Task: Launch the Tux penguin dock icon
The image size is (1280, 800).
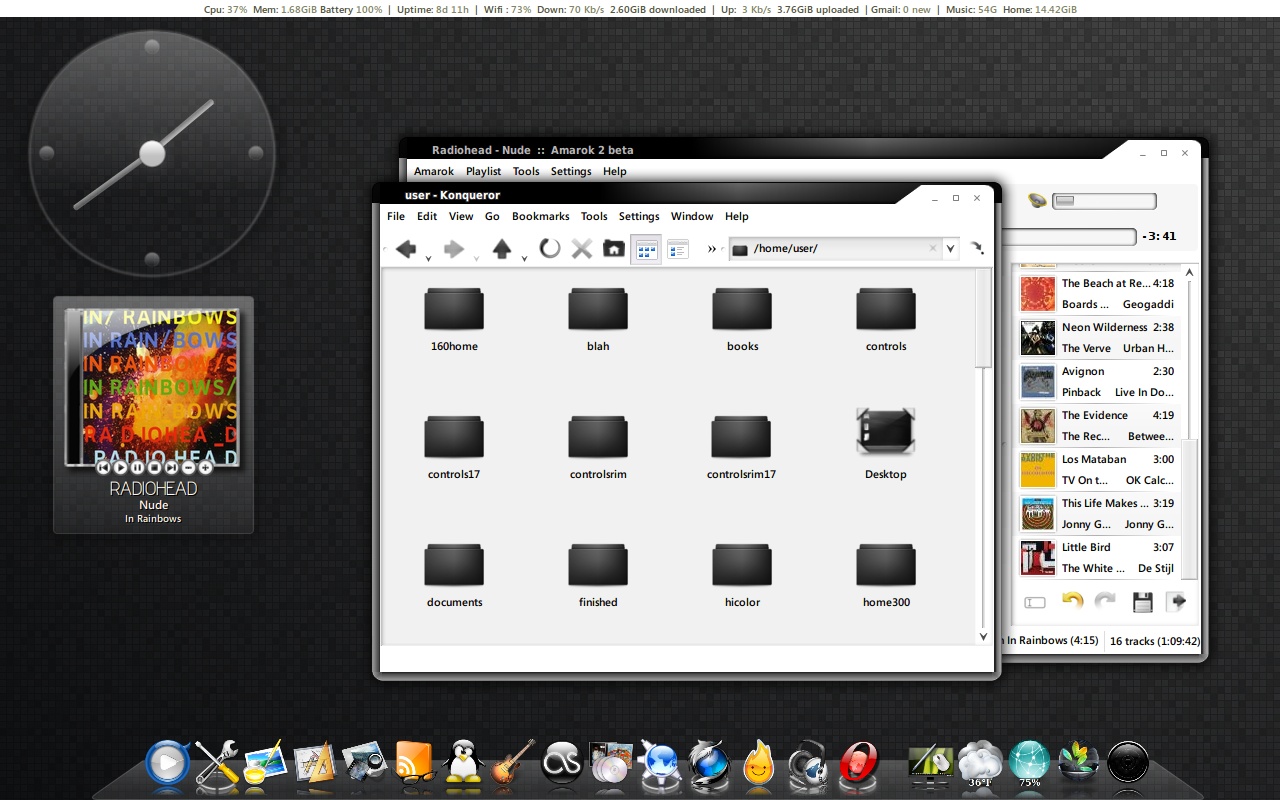Action: pos(464,762)
